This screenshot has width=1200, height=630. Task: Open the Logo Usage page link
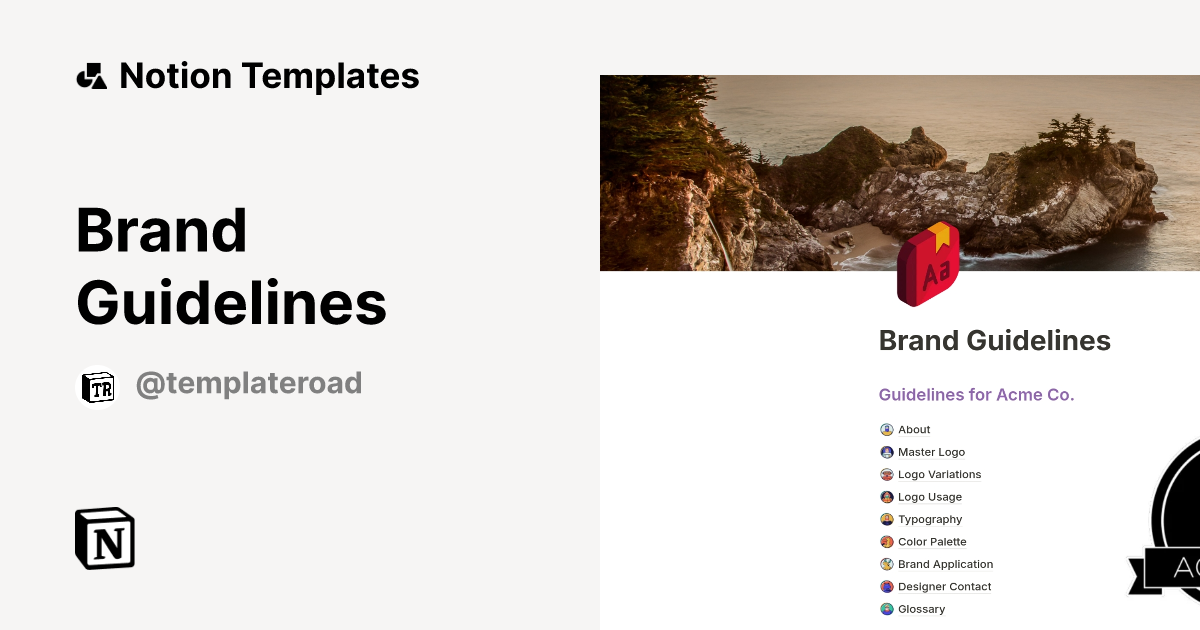tap(930, 497)
